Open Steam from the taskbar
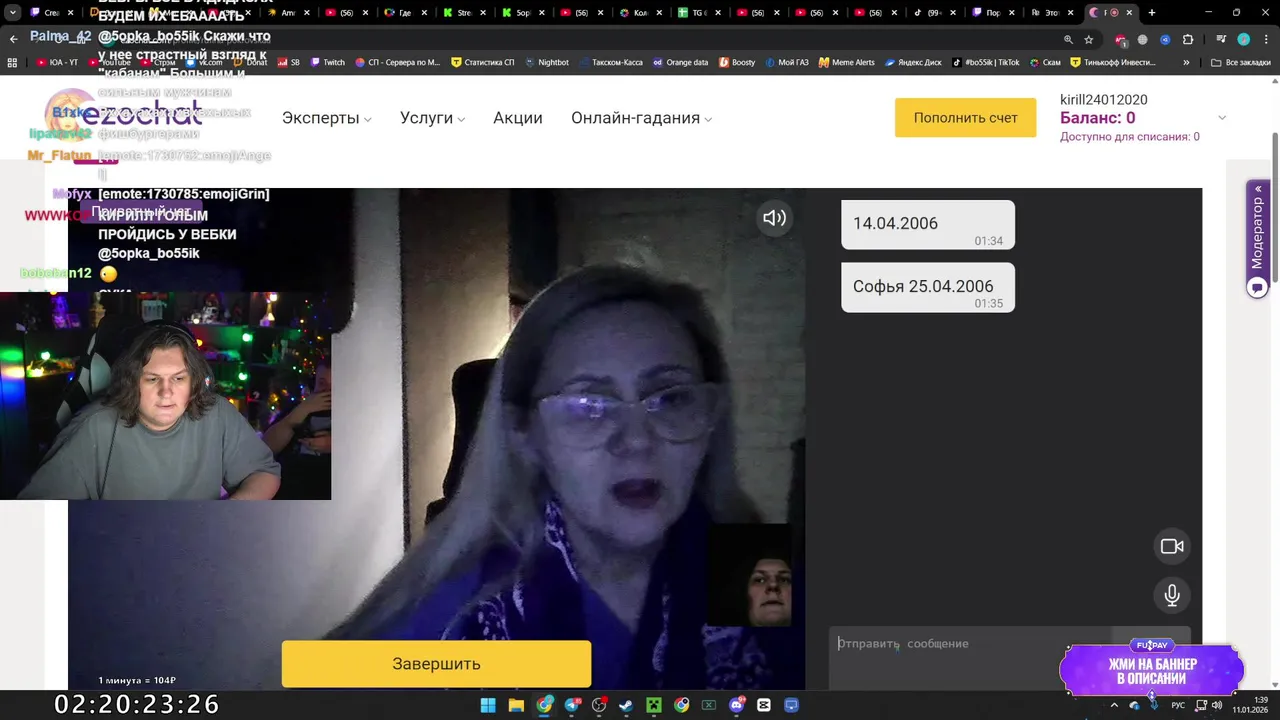Viewport: 1280px width, 720px height. coord(626,705)
